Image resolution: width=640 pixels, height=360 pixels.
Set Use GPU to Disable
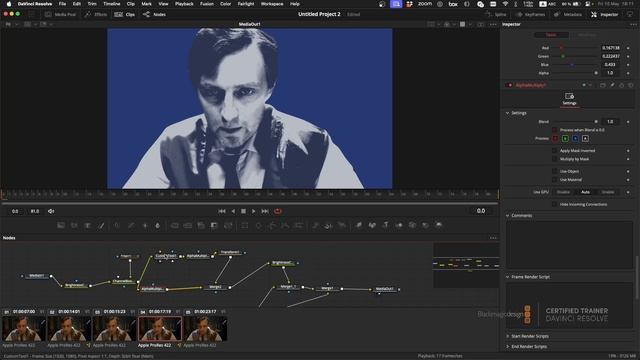(x=563, y=192)
